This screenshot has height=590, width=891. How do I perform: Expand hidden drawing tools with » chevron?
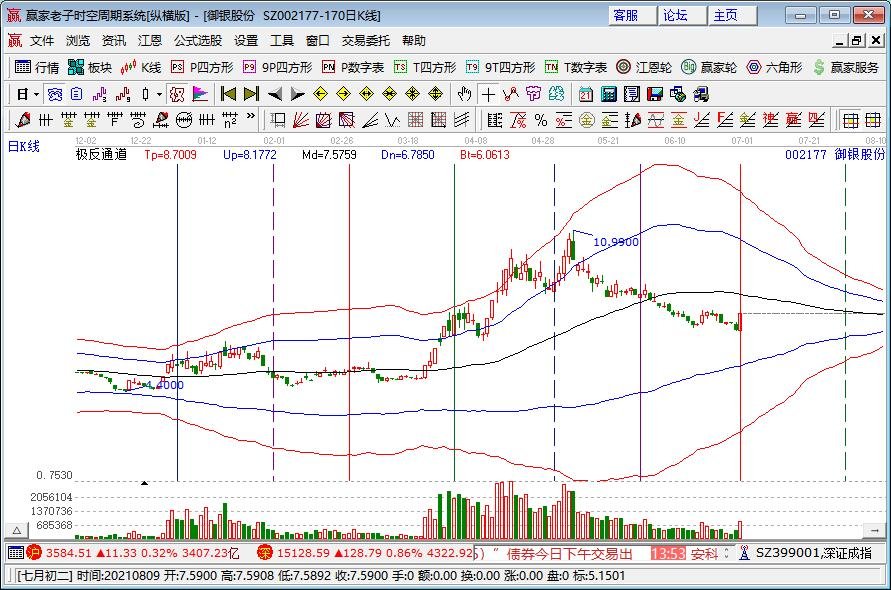click(249, 119)
